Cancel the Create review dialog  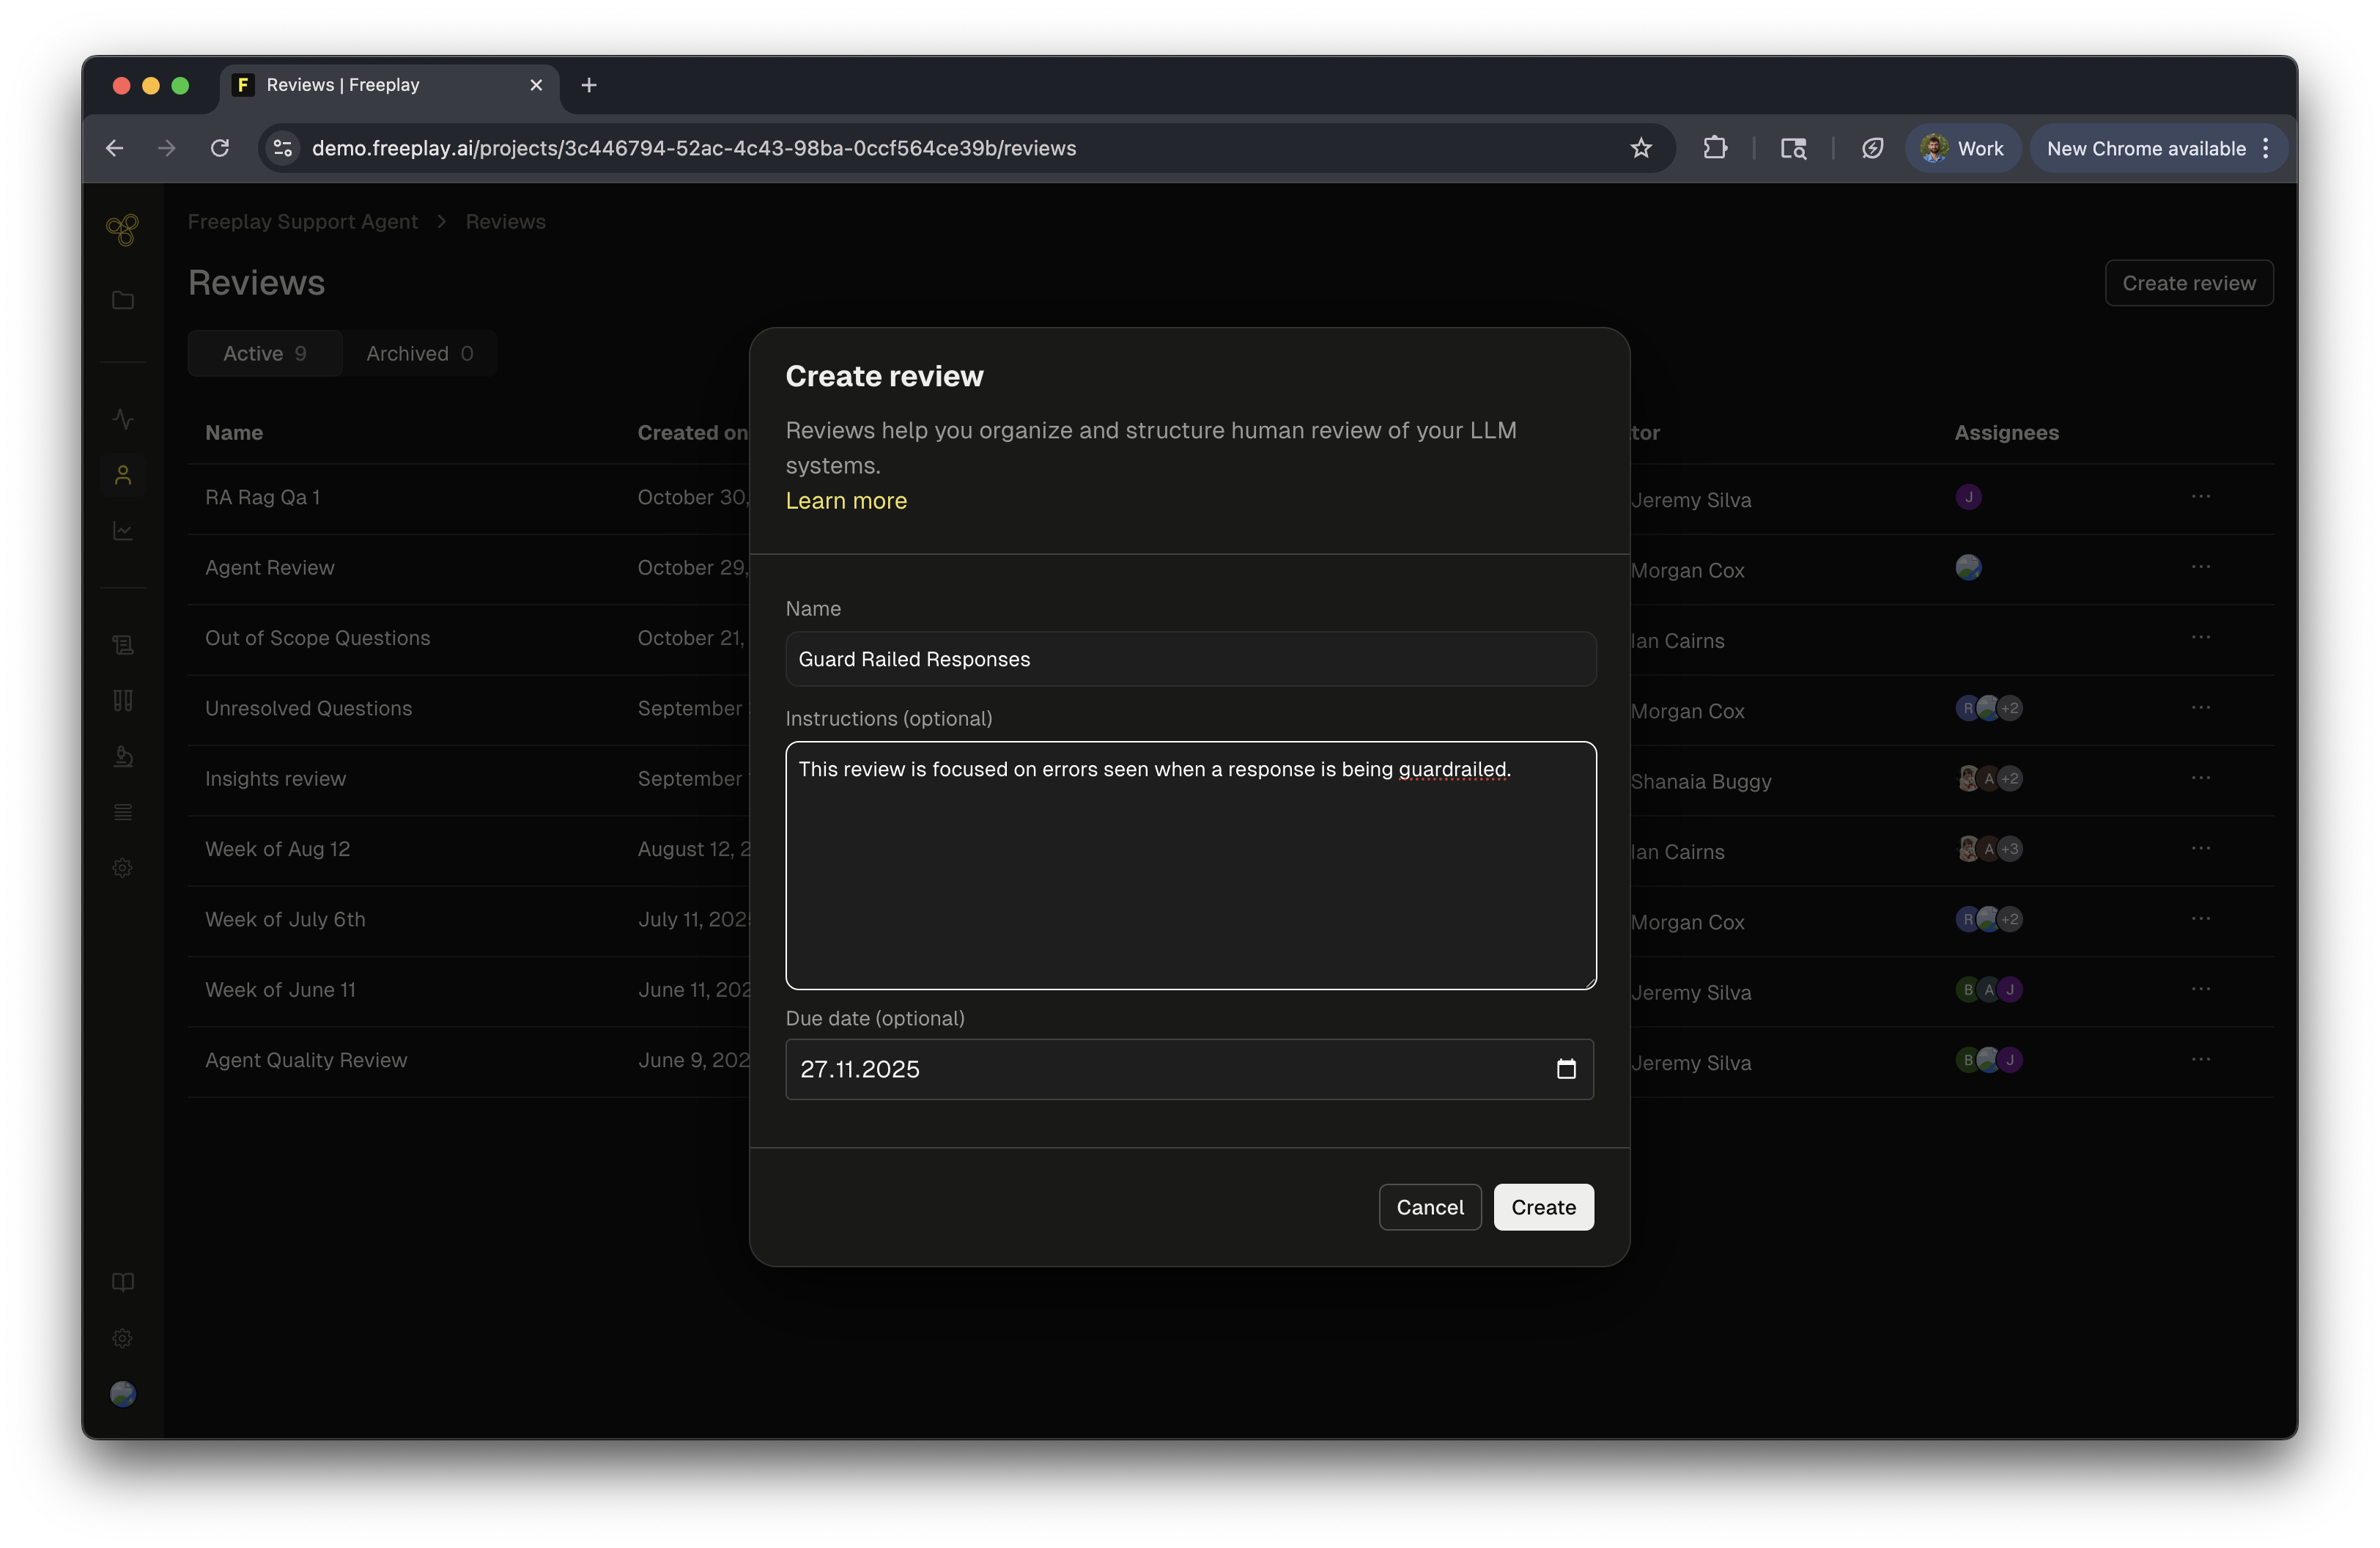click(x=1429, y=1207)
